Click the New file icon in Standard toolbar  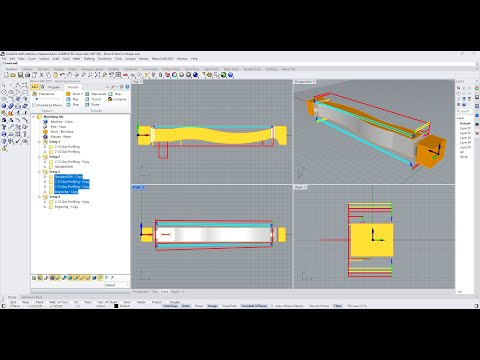[6, 75]
